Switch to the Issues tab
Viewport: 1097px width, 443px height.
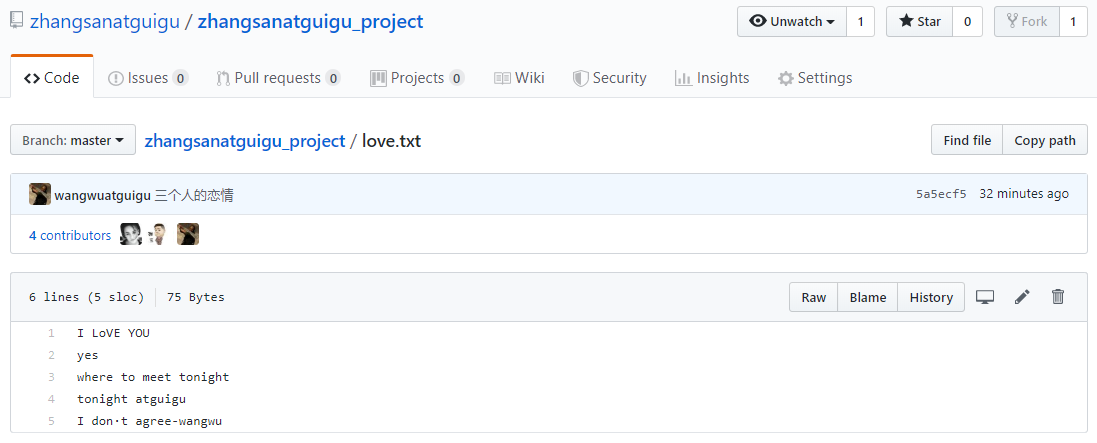point(147,78)
